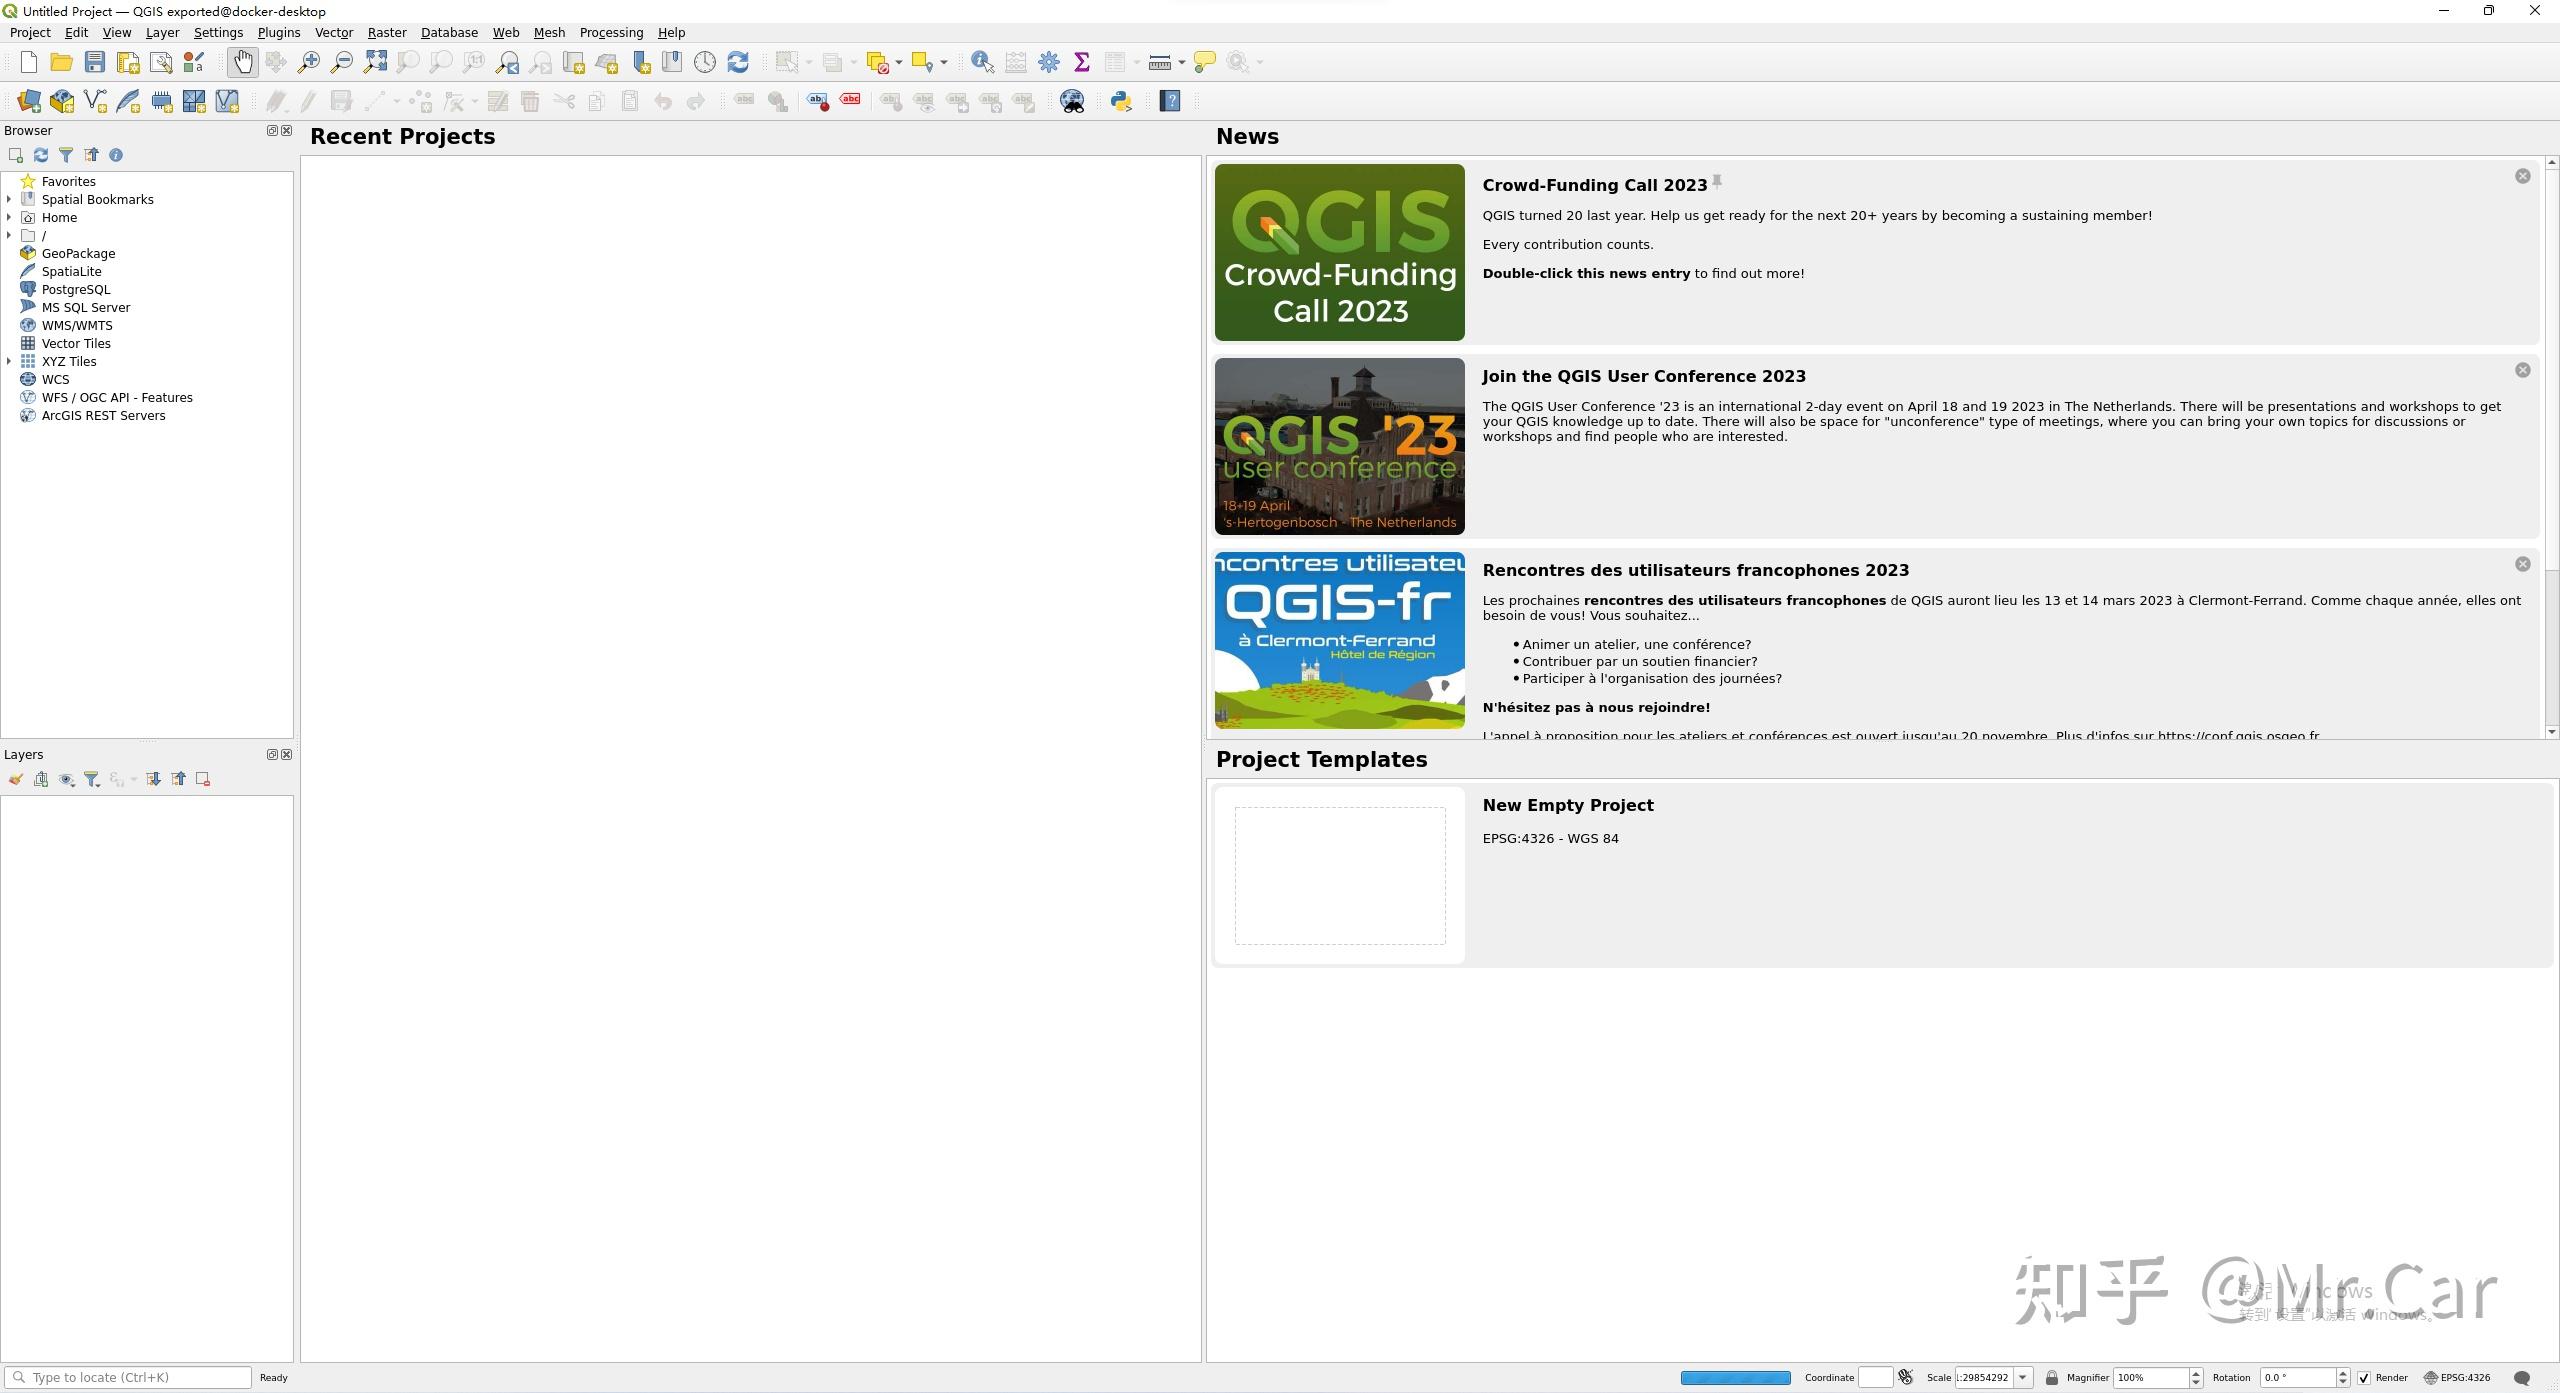Click the Refresh map icon
Image resolution: width=2560 pixels, height=1393 pixels.
[x=738, y=62]
